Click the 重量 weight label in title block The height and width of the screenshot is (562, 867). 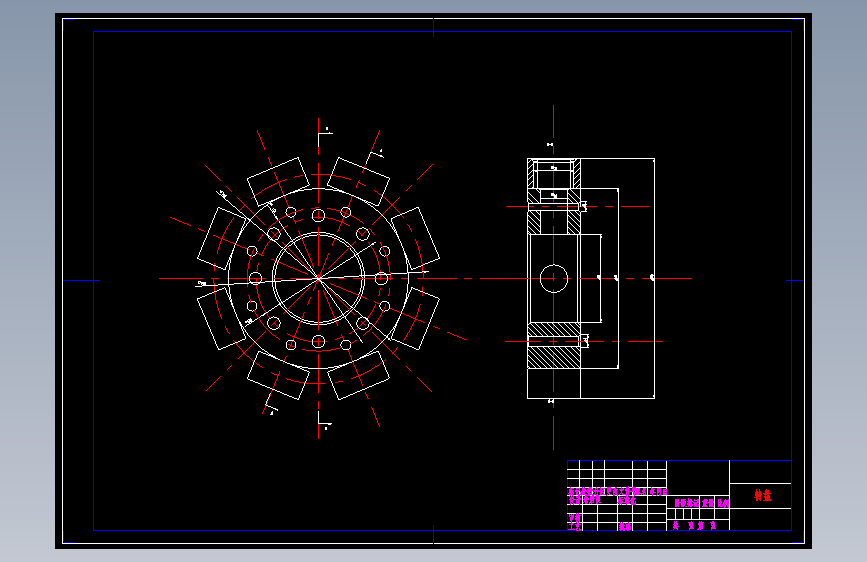708,503
